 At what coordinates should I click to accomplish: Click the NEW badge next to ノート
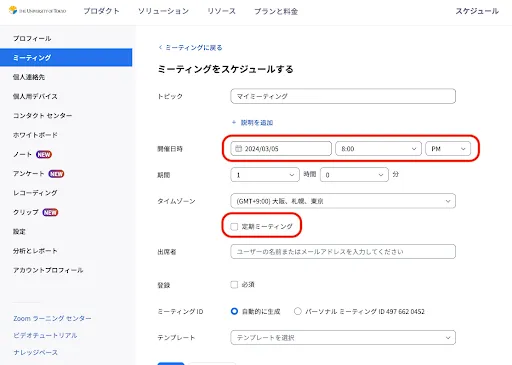tap(44, 154)
